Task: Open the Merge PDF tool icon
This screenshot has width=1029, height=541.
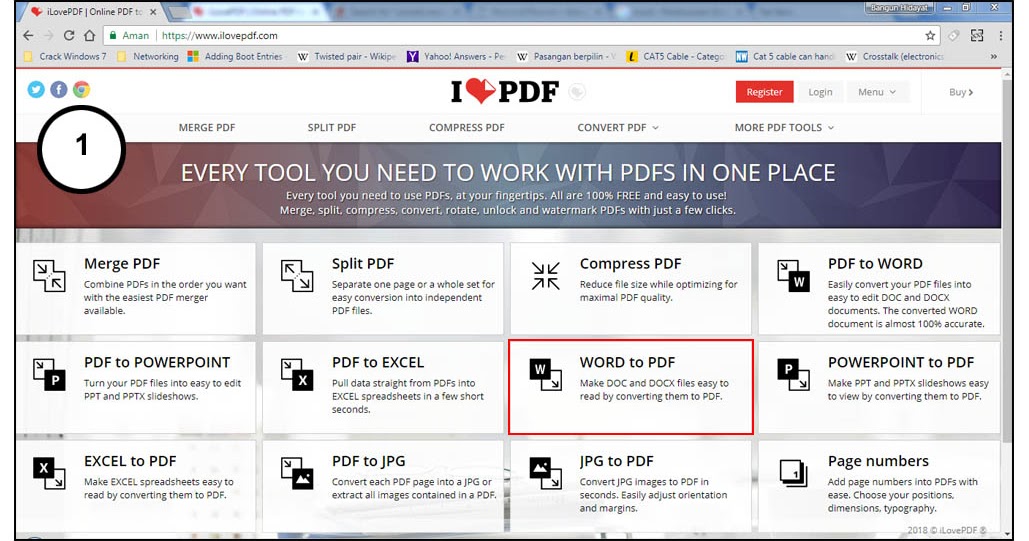Action: [x=49, y=276]
